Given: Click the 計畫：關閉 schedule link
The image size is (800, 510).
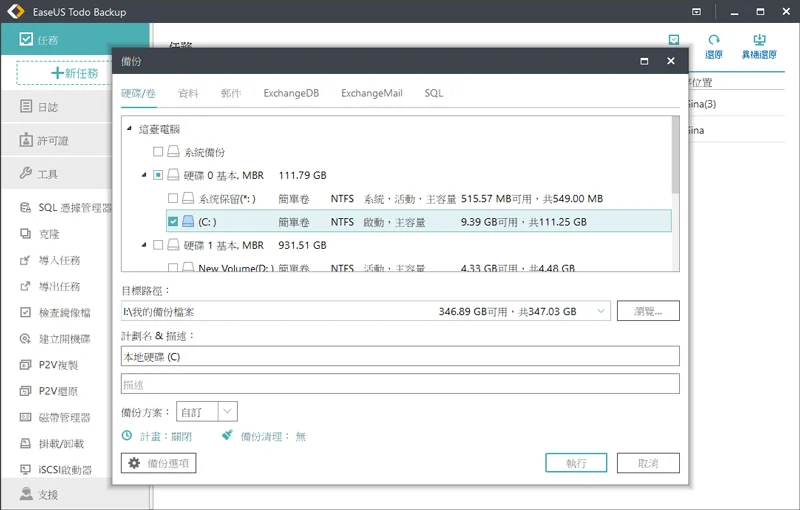Looking at the screenshot, I should pyautogui.click(x=166, y=437).
